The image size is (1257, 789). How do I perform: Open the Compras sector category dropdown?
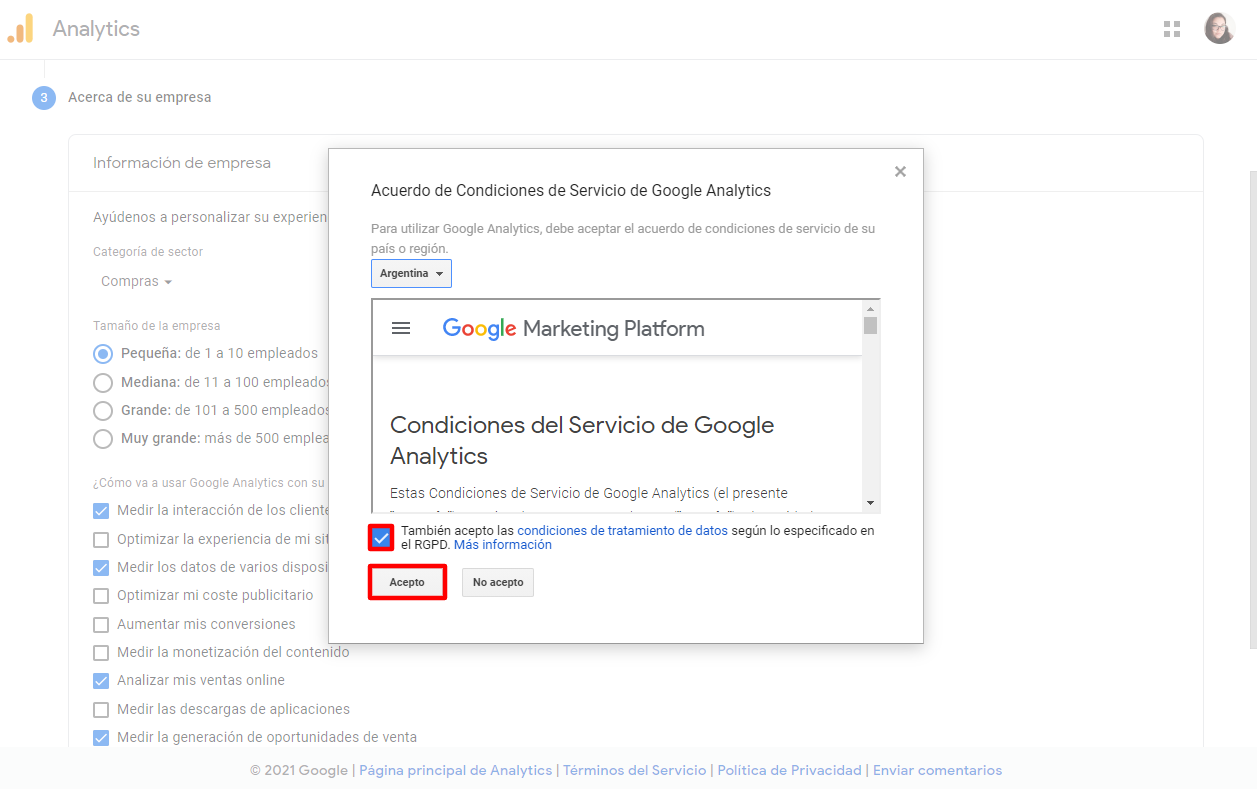(136, 282)
